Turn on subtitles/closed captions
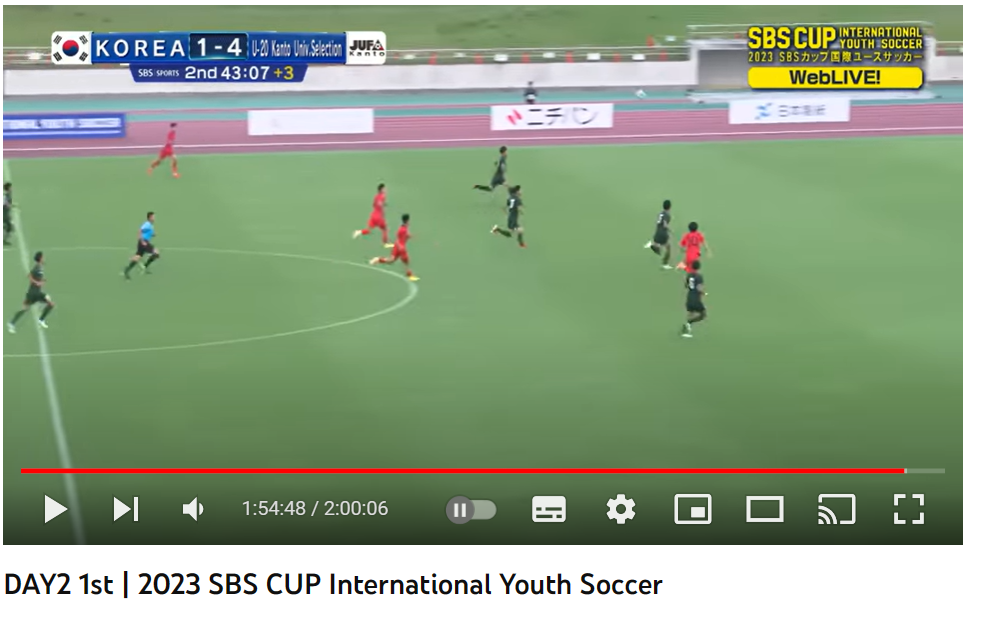Screen dimensions: 984x622 [x=548, y=509]
